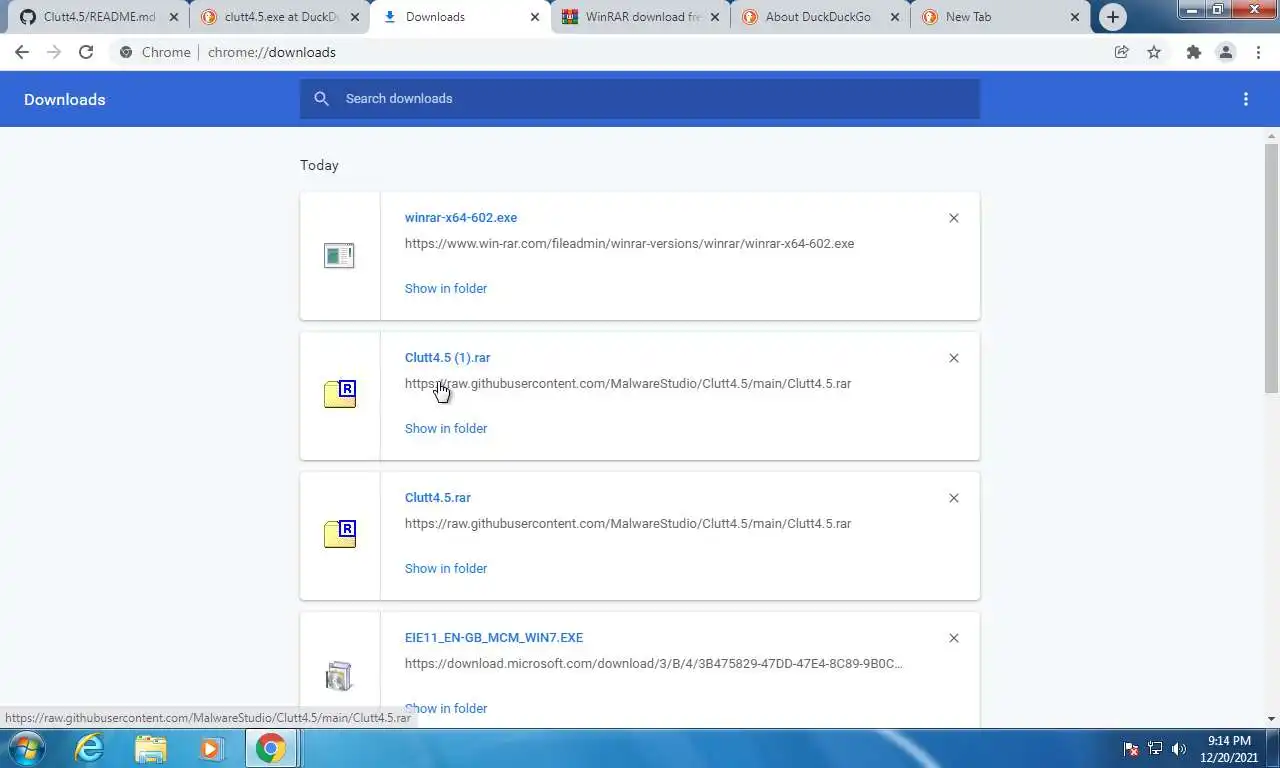Screen dimensions: 1280x768
Task: Open the Clutt4.5.rar file link
Action: 437,497
